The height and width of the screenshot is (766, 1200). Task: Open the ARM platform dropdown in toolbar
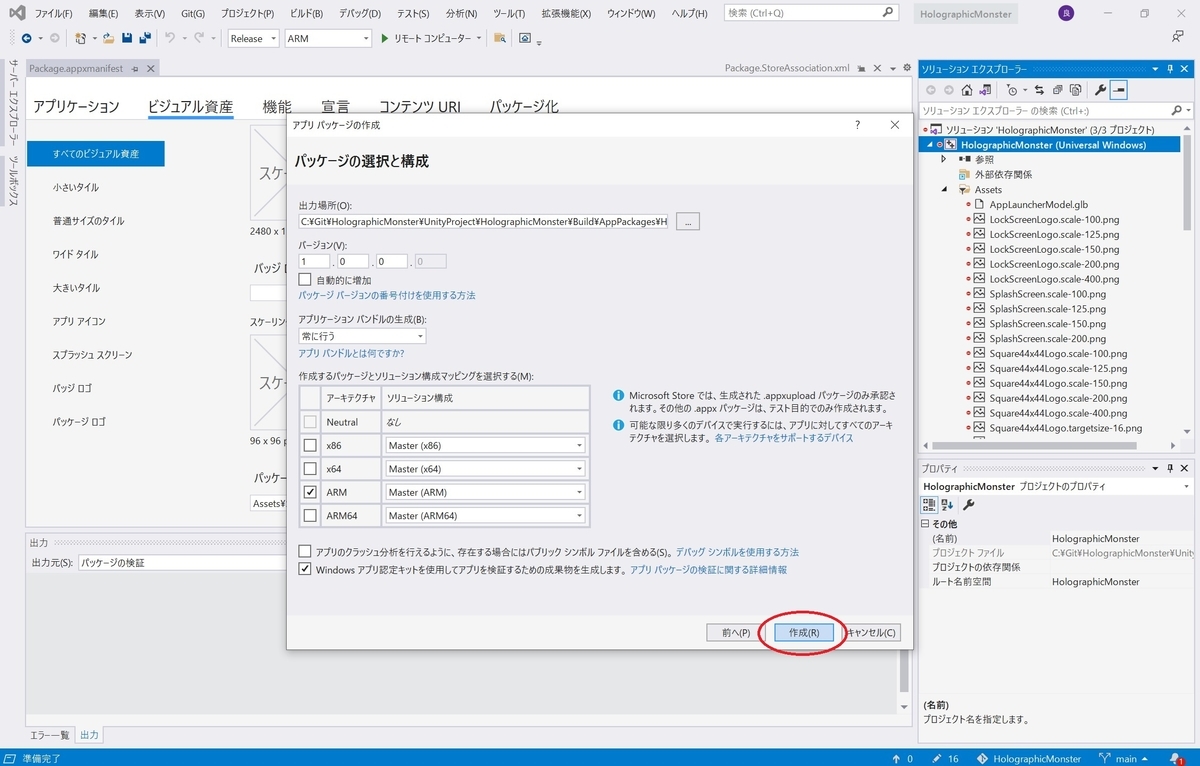pos(328,38)
